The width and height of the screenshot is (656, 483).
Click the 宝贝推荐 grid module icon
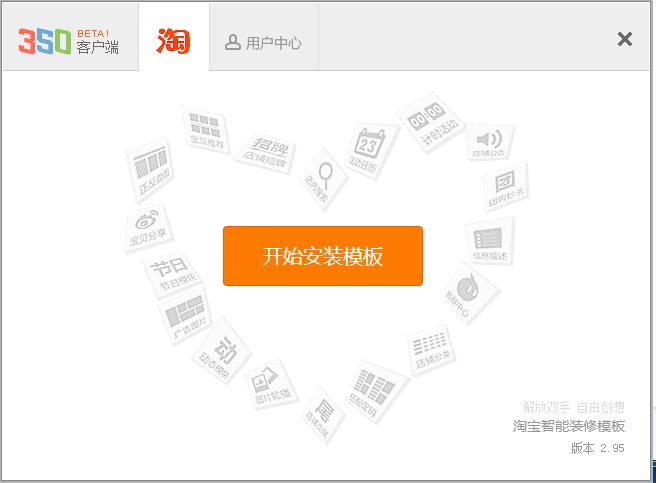(x=206, y=131)
